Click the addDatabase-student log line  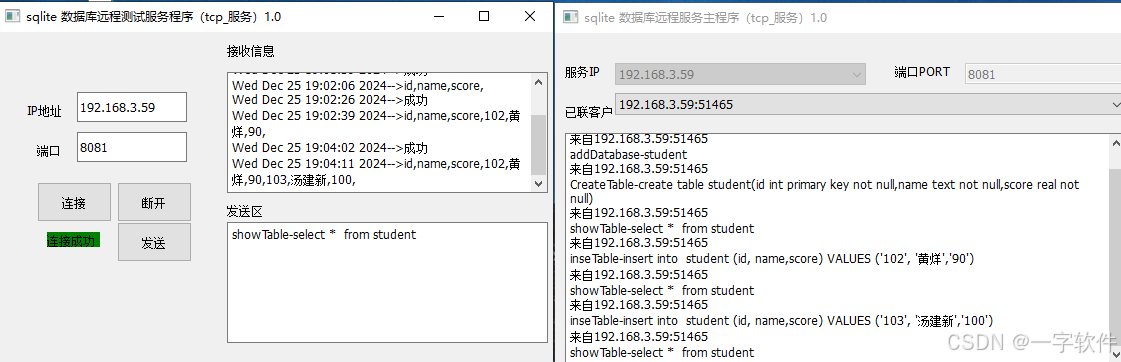pos(628,154)
